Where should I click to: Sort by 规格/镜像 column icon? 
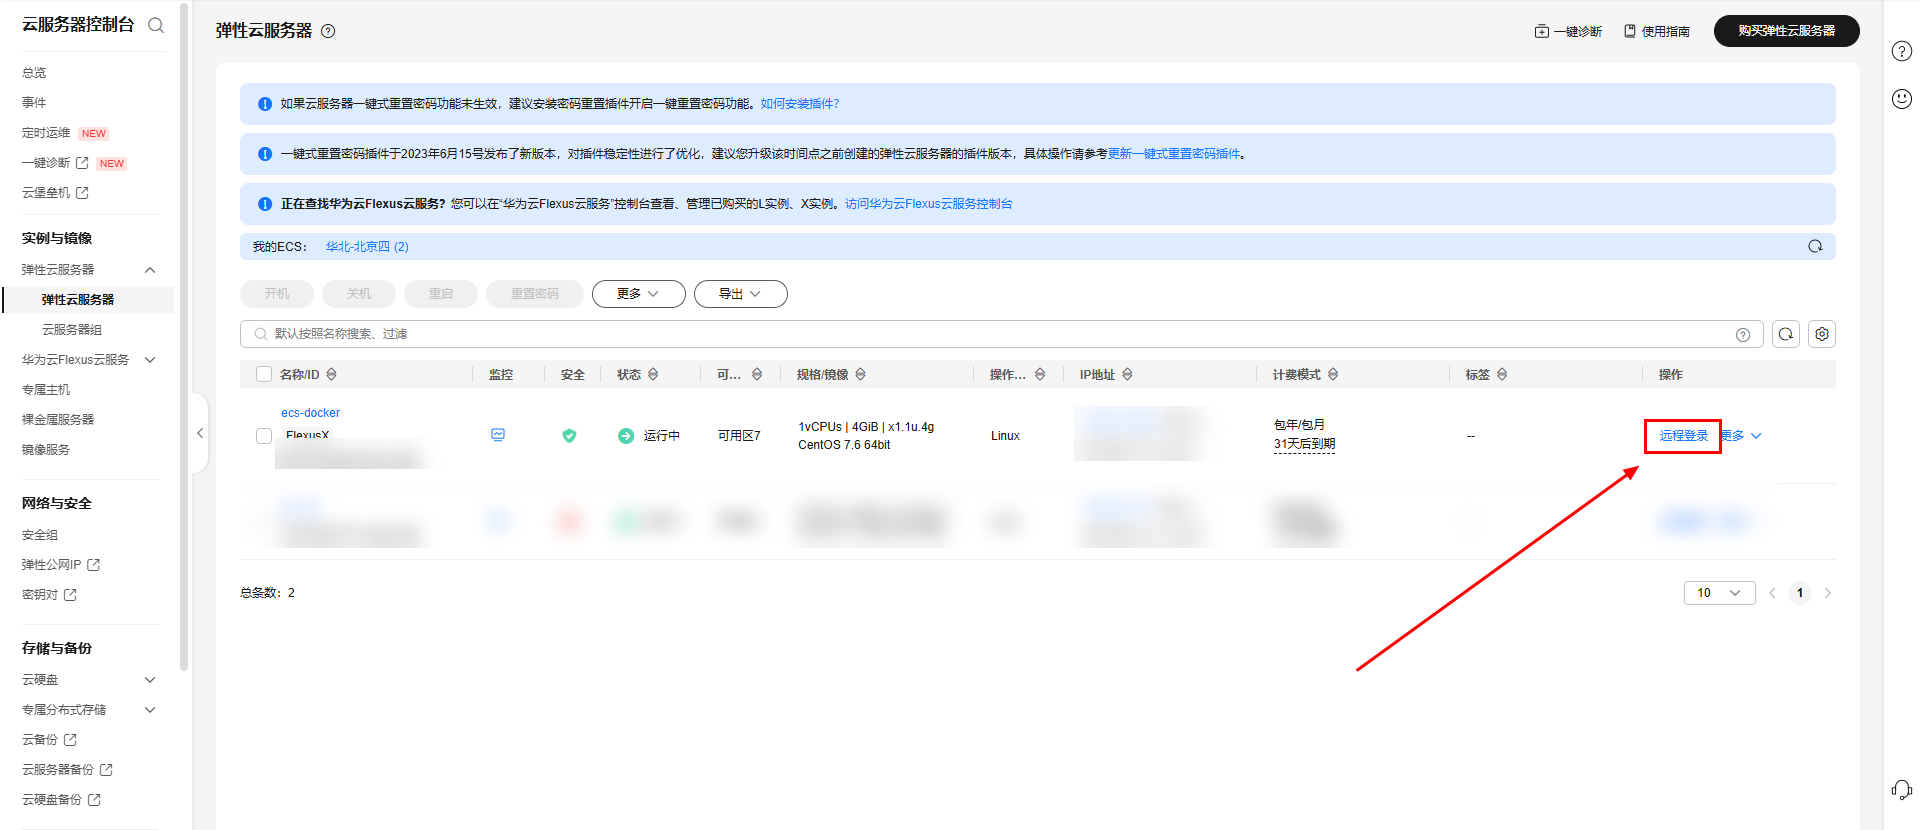click(860, 374)
